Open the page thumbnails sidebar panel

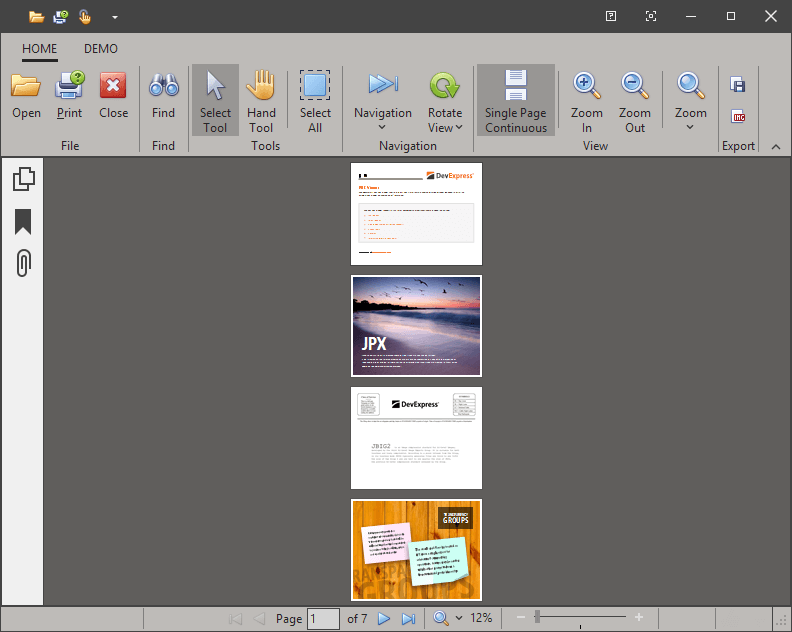(23, 179)
